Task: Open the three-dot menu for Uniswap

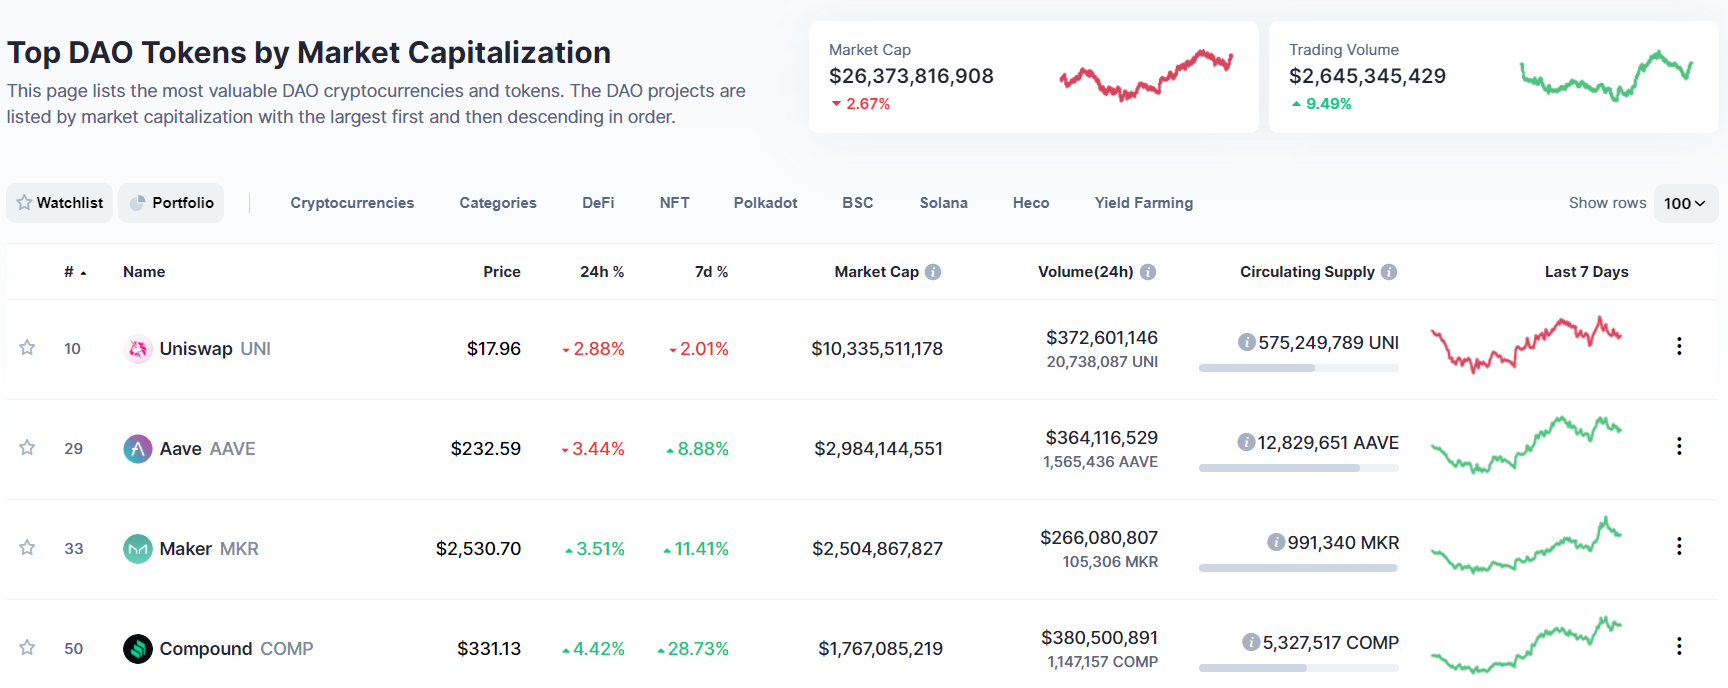Action: pos(1679,346)
